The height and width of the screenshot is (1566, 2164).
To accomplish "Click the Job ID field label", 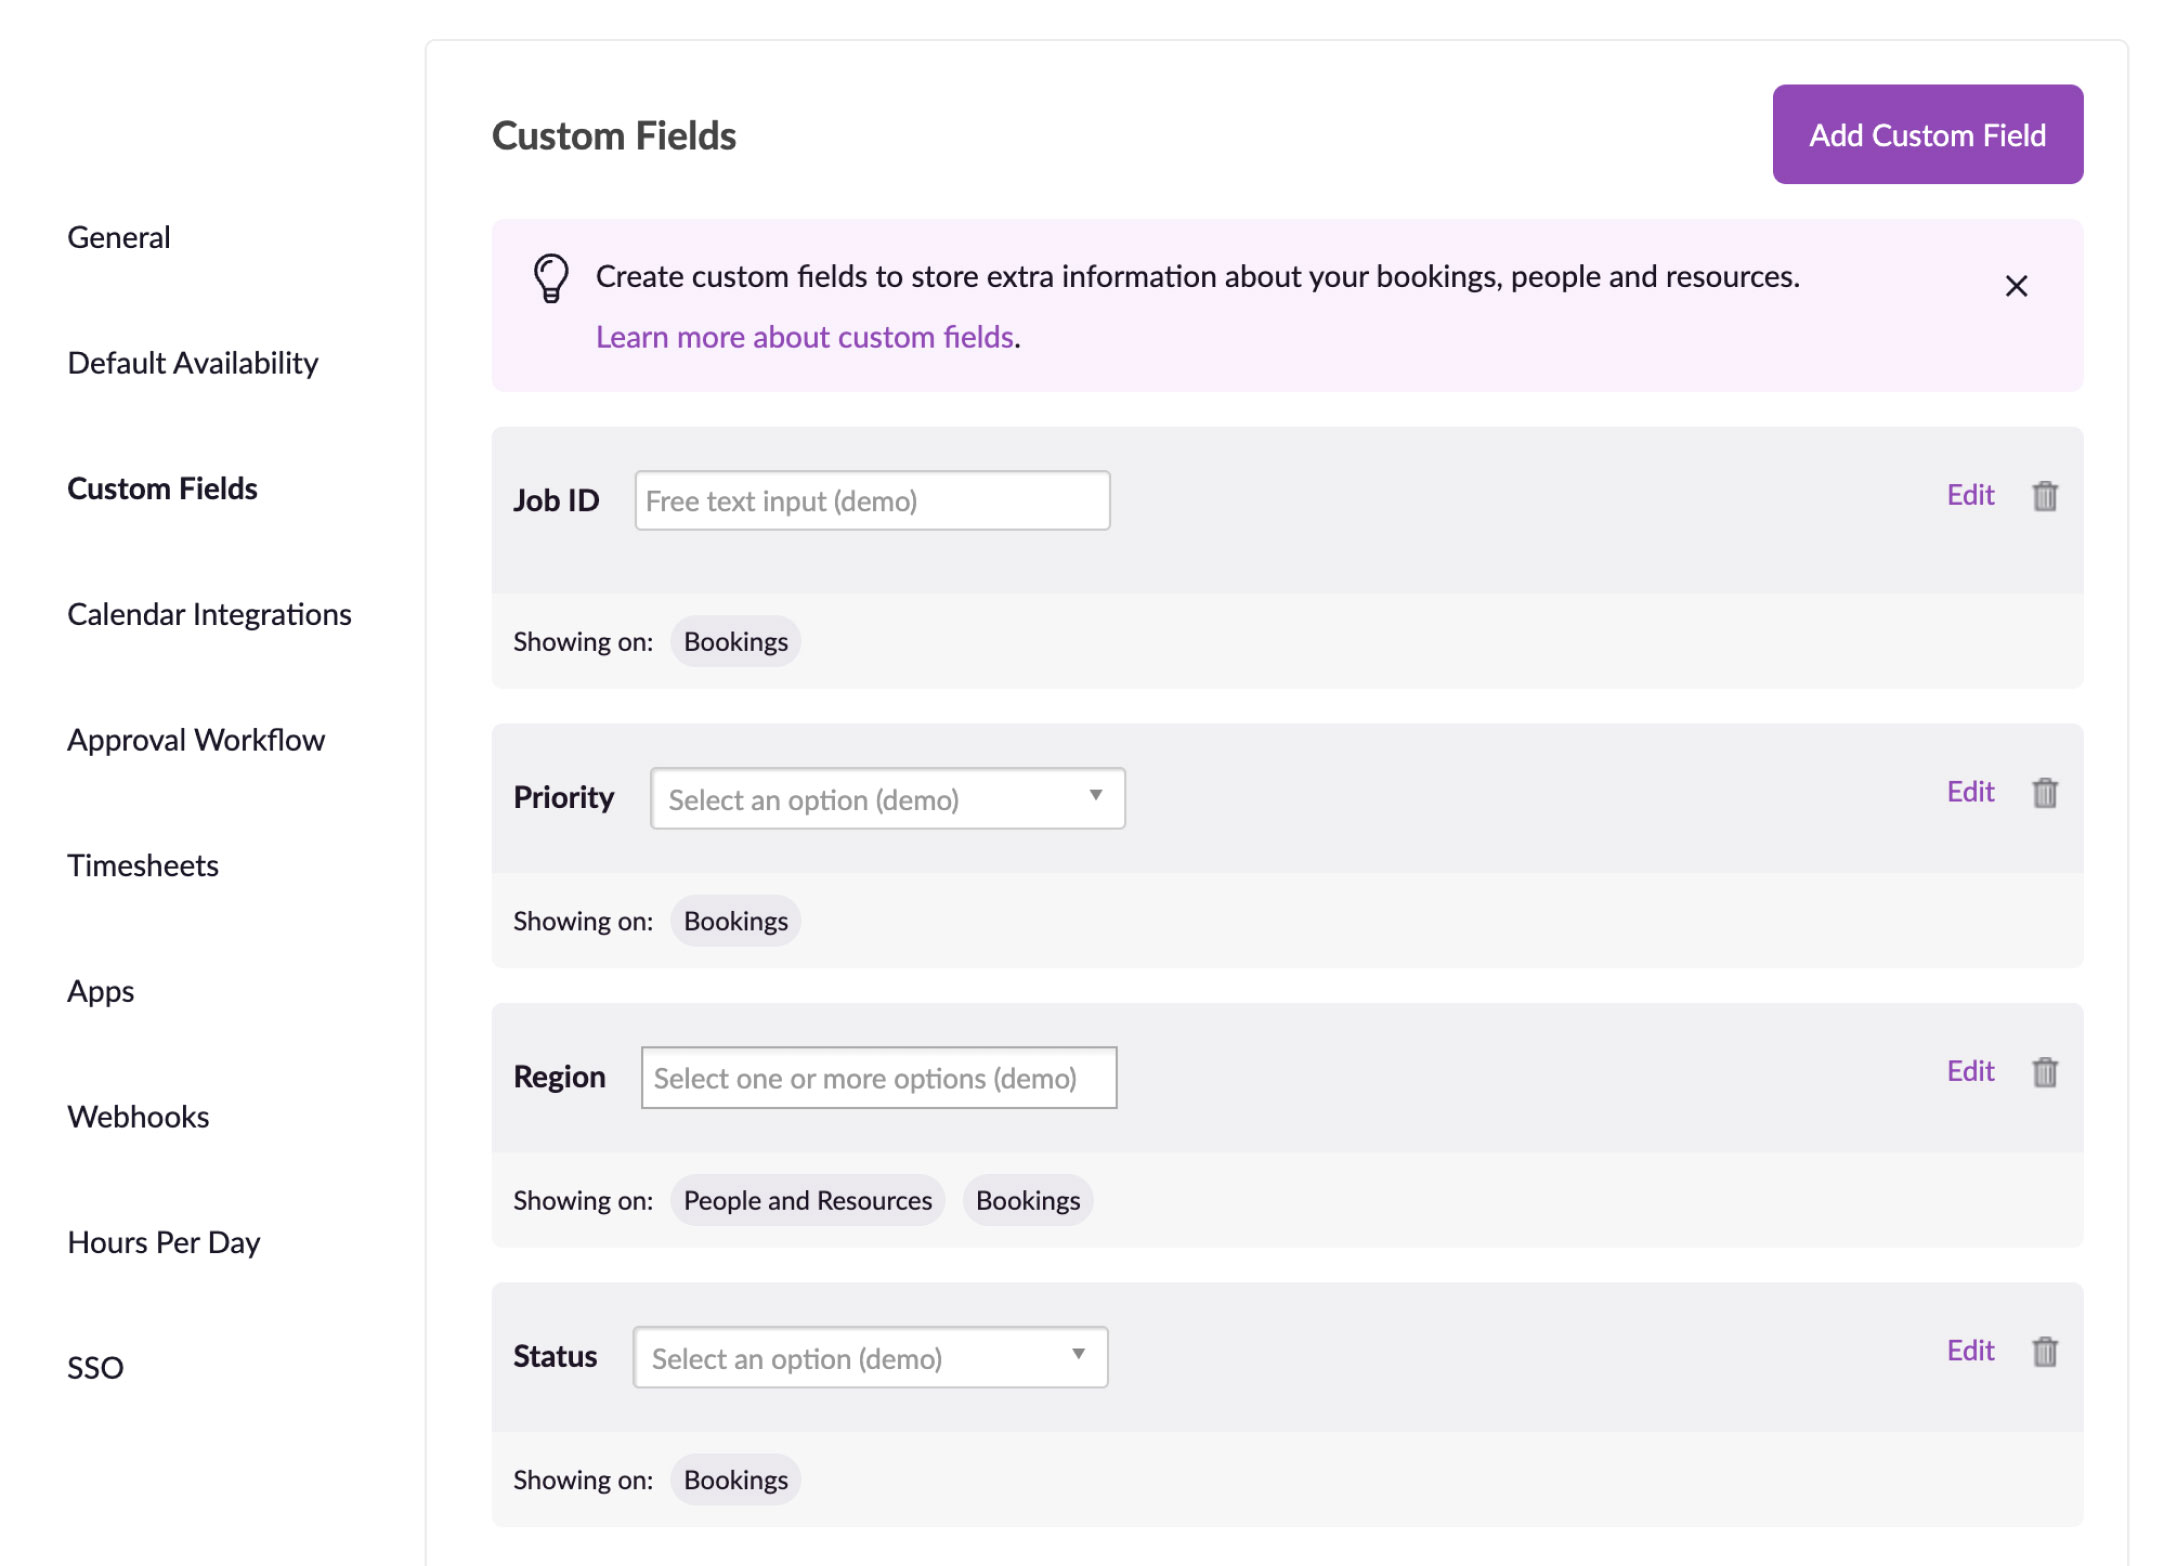I will tap(556, 501).
